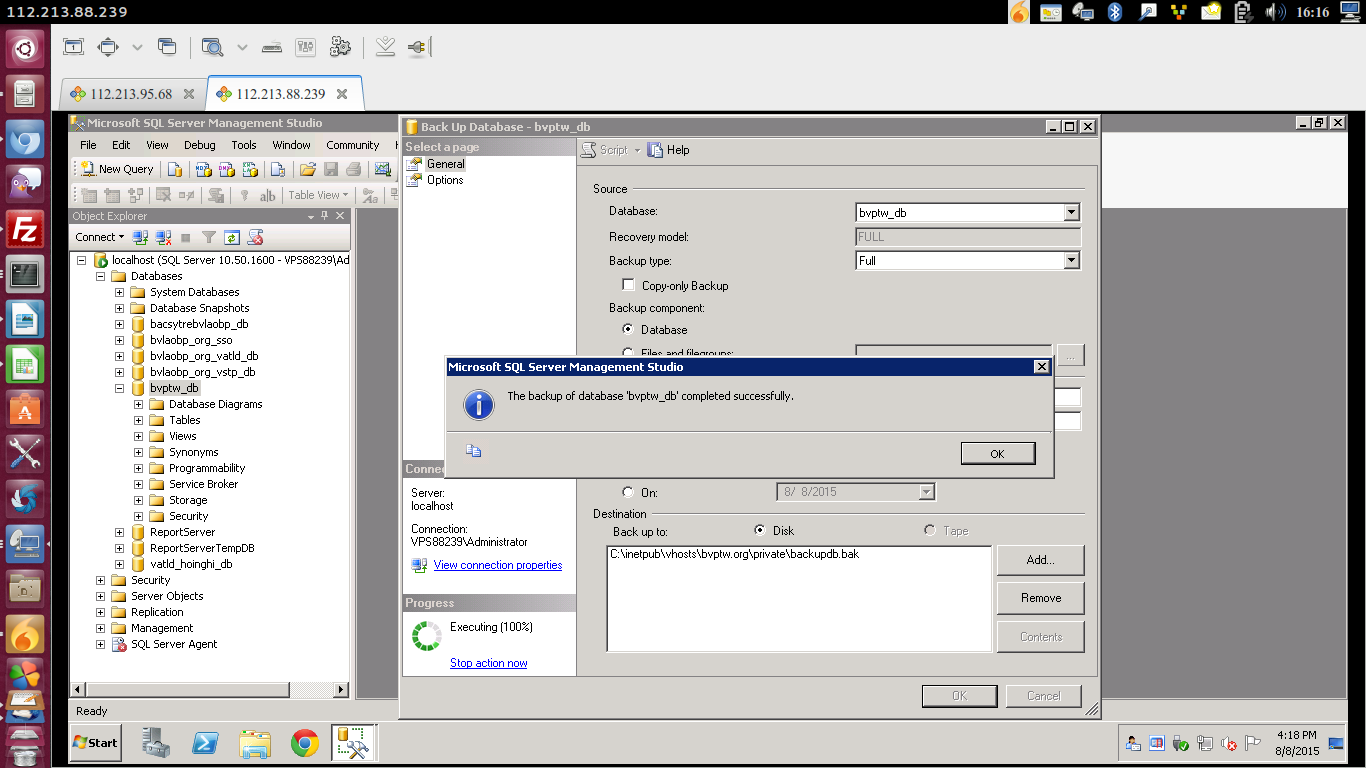Click the Database Engine Query icon
Image resolution: width=1366 pixels, height=768 pixels.
pos(175,169)
